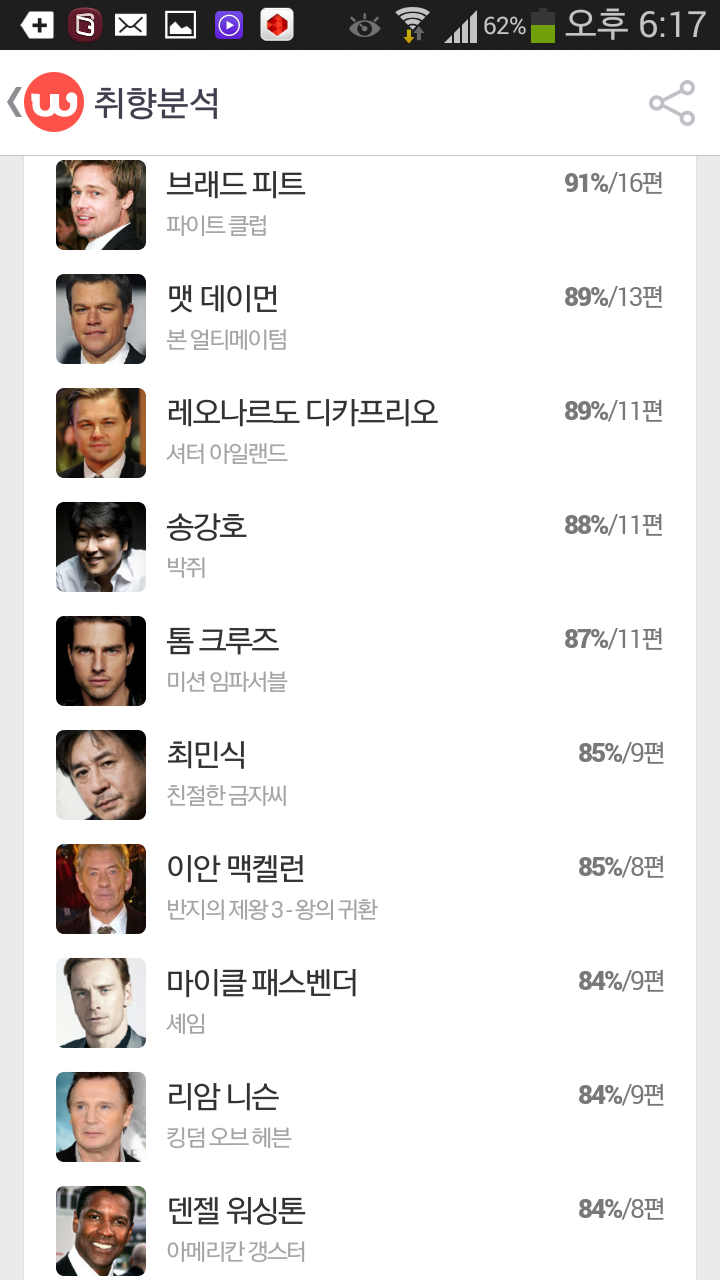This screenshot has height=1280, width=720.
Task: Tap the red cube app notification icon
Action: click(x=277, y=25)
